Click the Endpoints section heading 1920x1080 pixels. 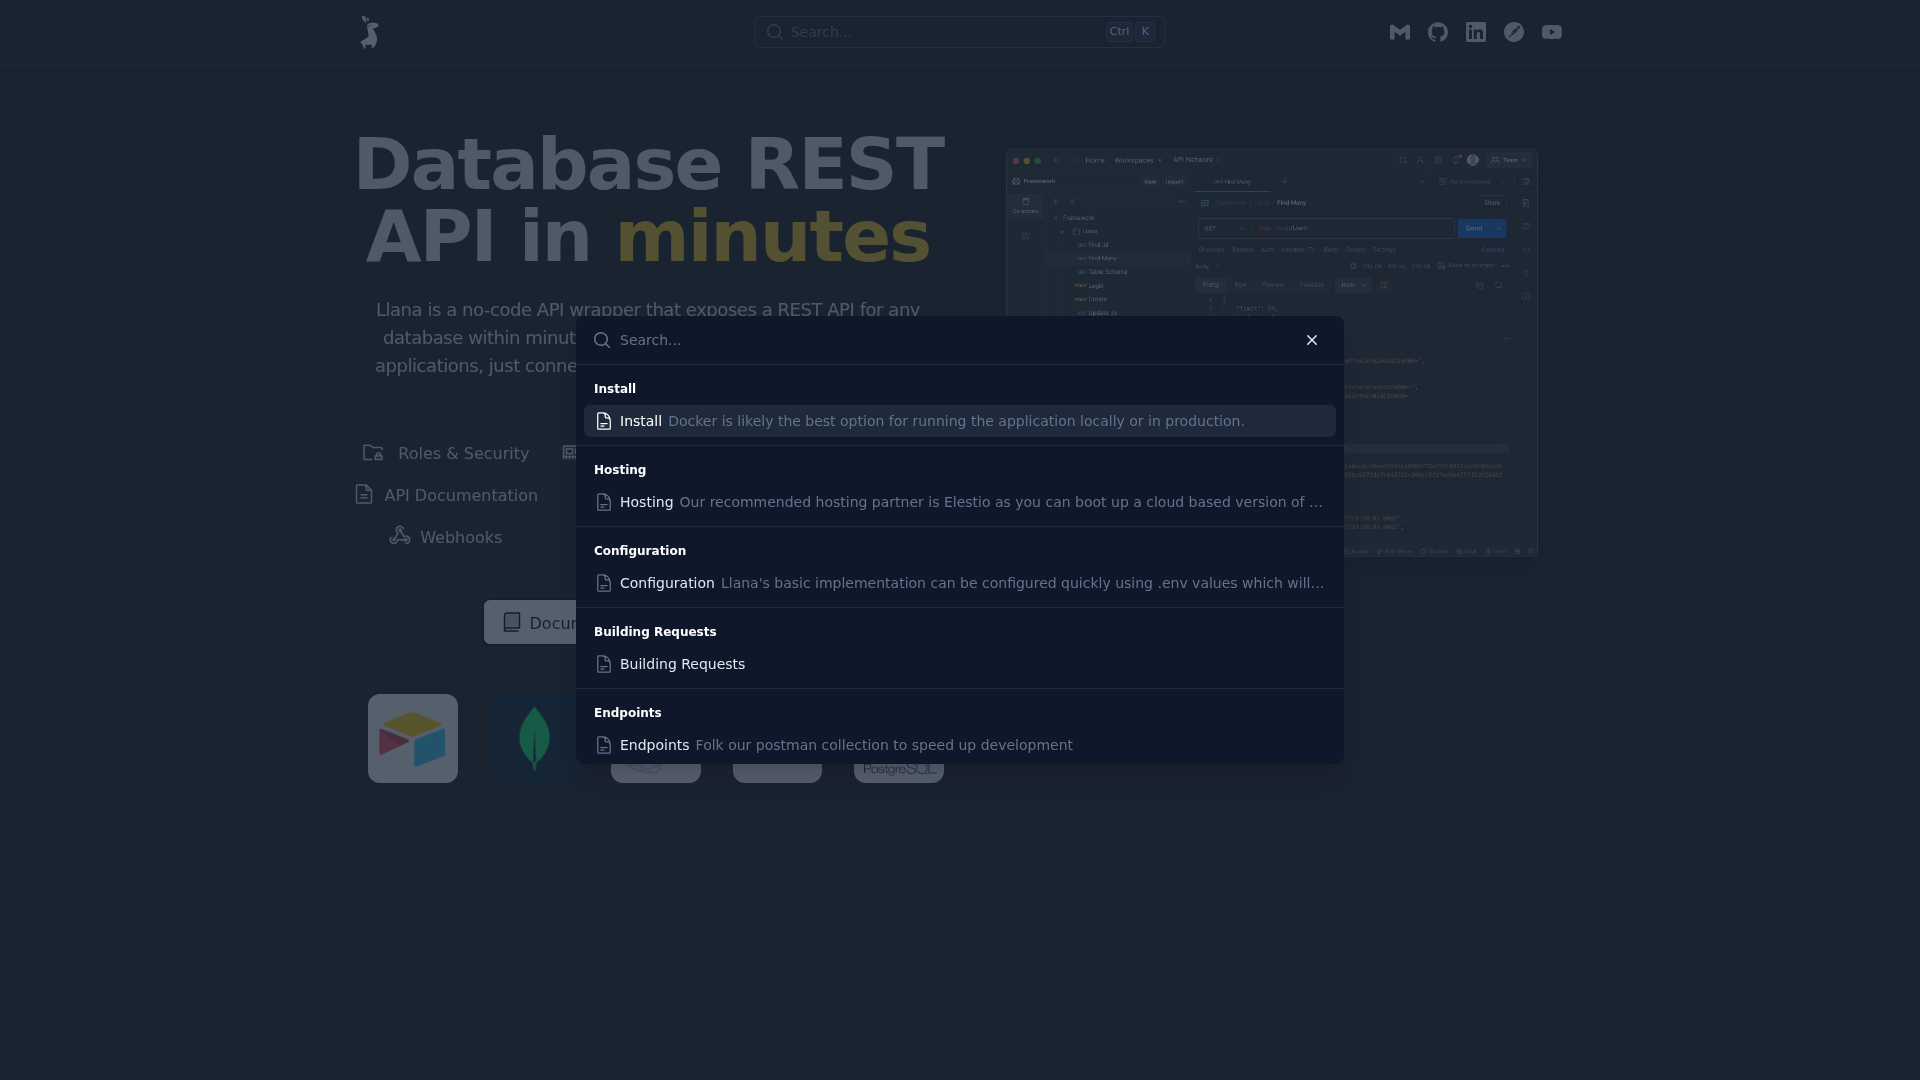coord(628,713)
